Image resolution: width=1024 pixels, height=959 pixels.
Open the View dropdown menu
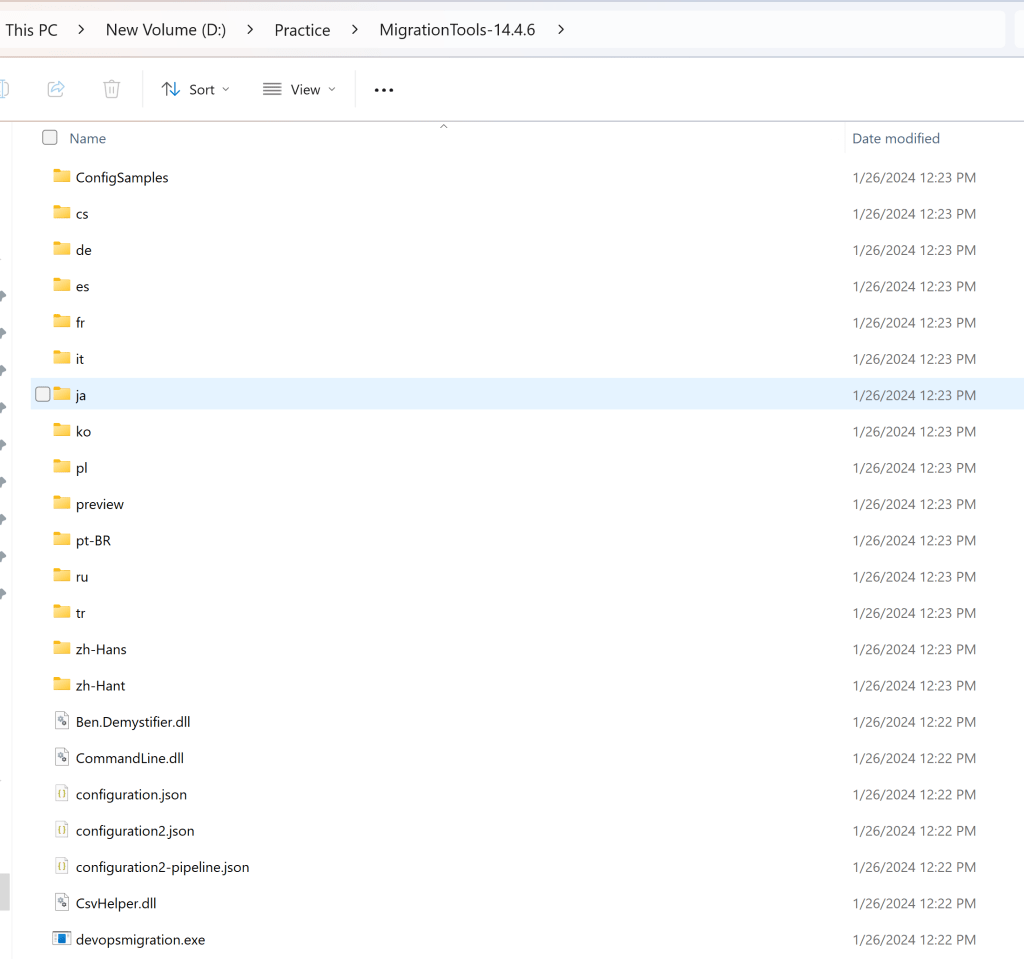click(x=299, y=89)
